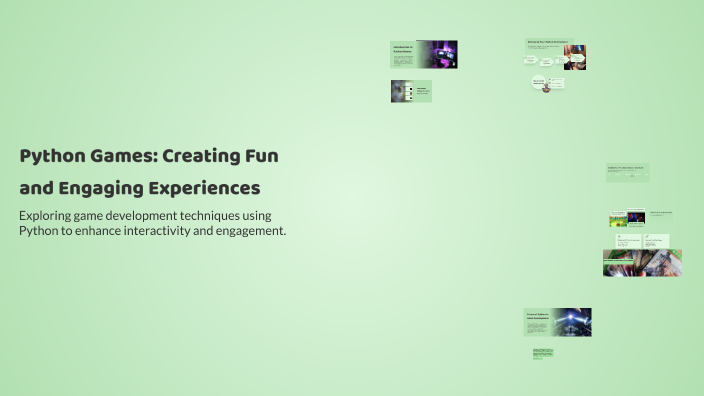Open the dark red-and-blue game screenshot thumbnail

click(x=636, y=217)
